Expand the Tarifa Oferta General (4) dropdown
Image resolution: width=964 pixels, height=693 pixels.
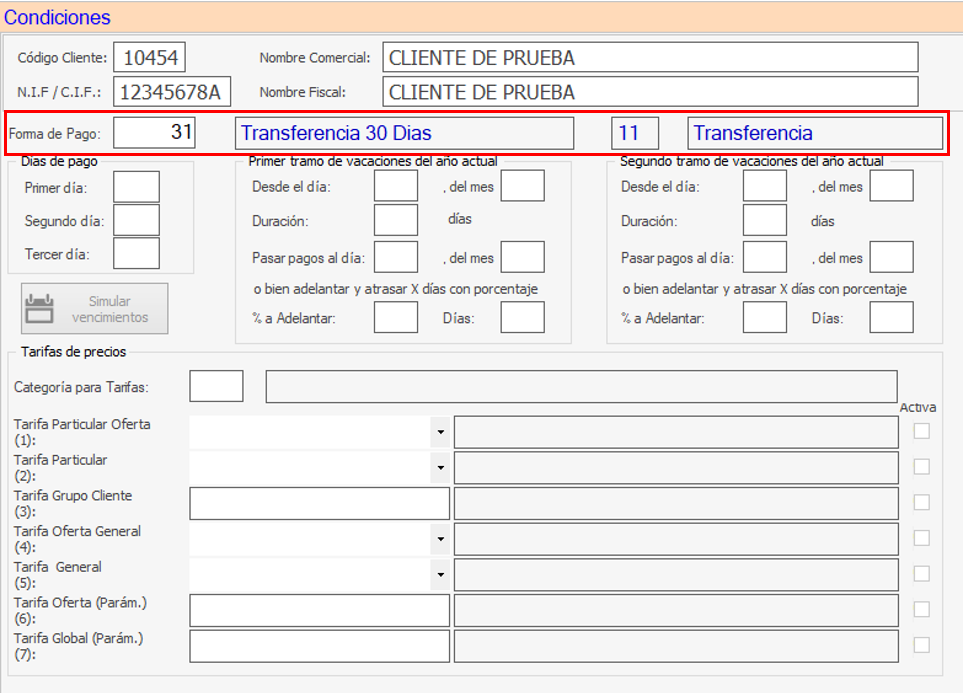[x=441, y=539]
